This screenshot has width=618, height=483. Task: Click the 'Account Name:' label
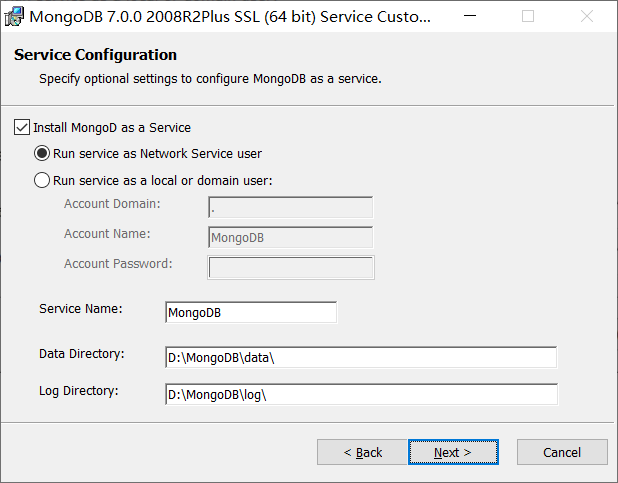107,233
